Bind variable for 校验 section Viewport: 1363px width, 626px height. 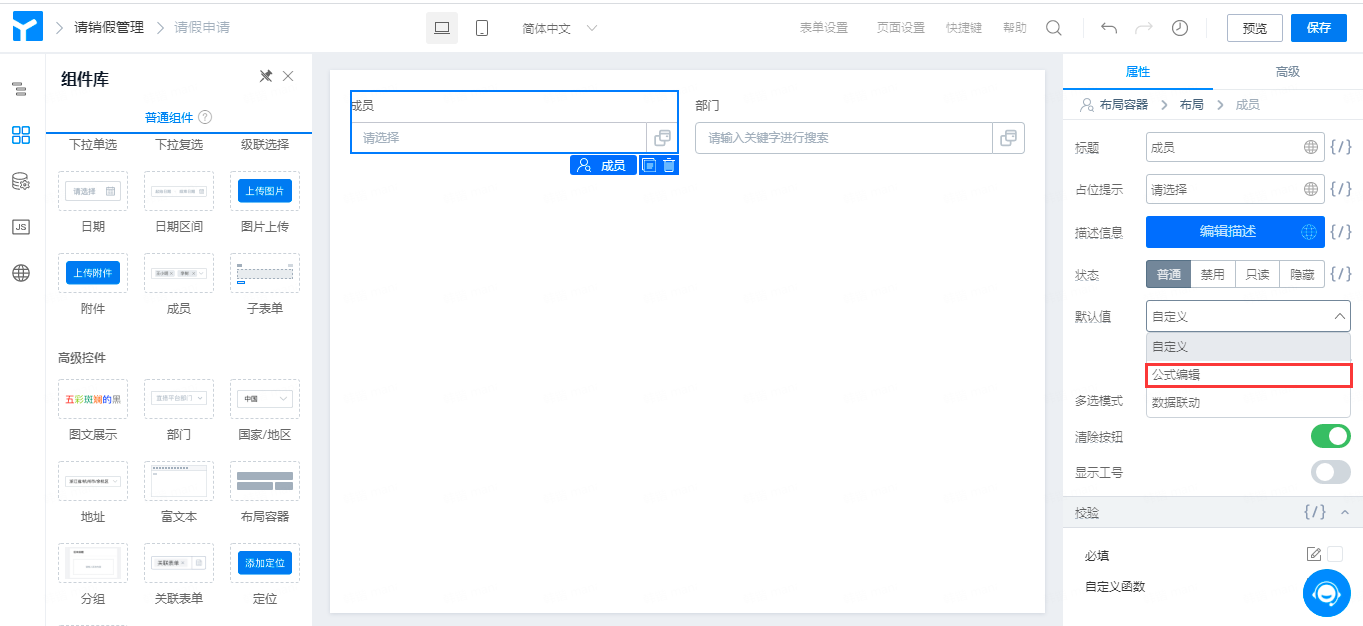pyautogui.click(x=1315, y=511)
